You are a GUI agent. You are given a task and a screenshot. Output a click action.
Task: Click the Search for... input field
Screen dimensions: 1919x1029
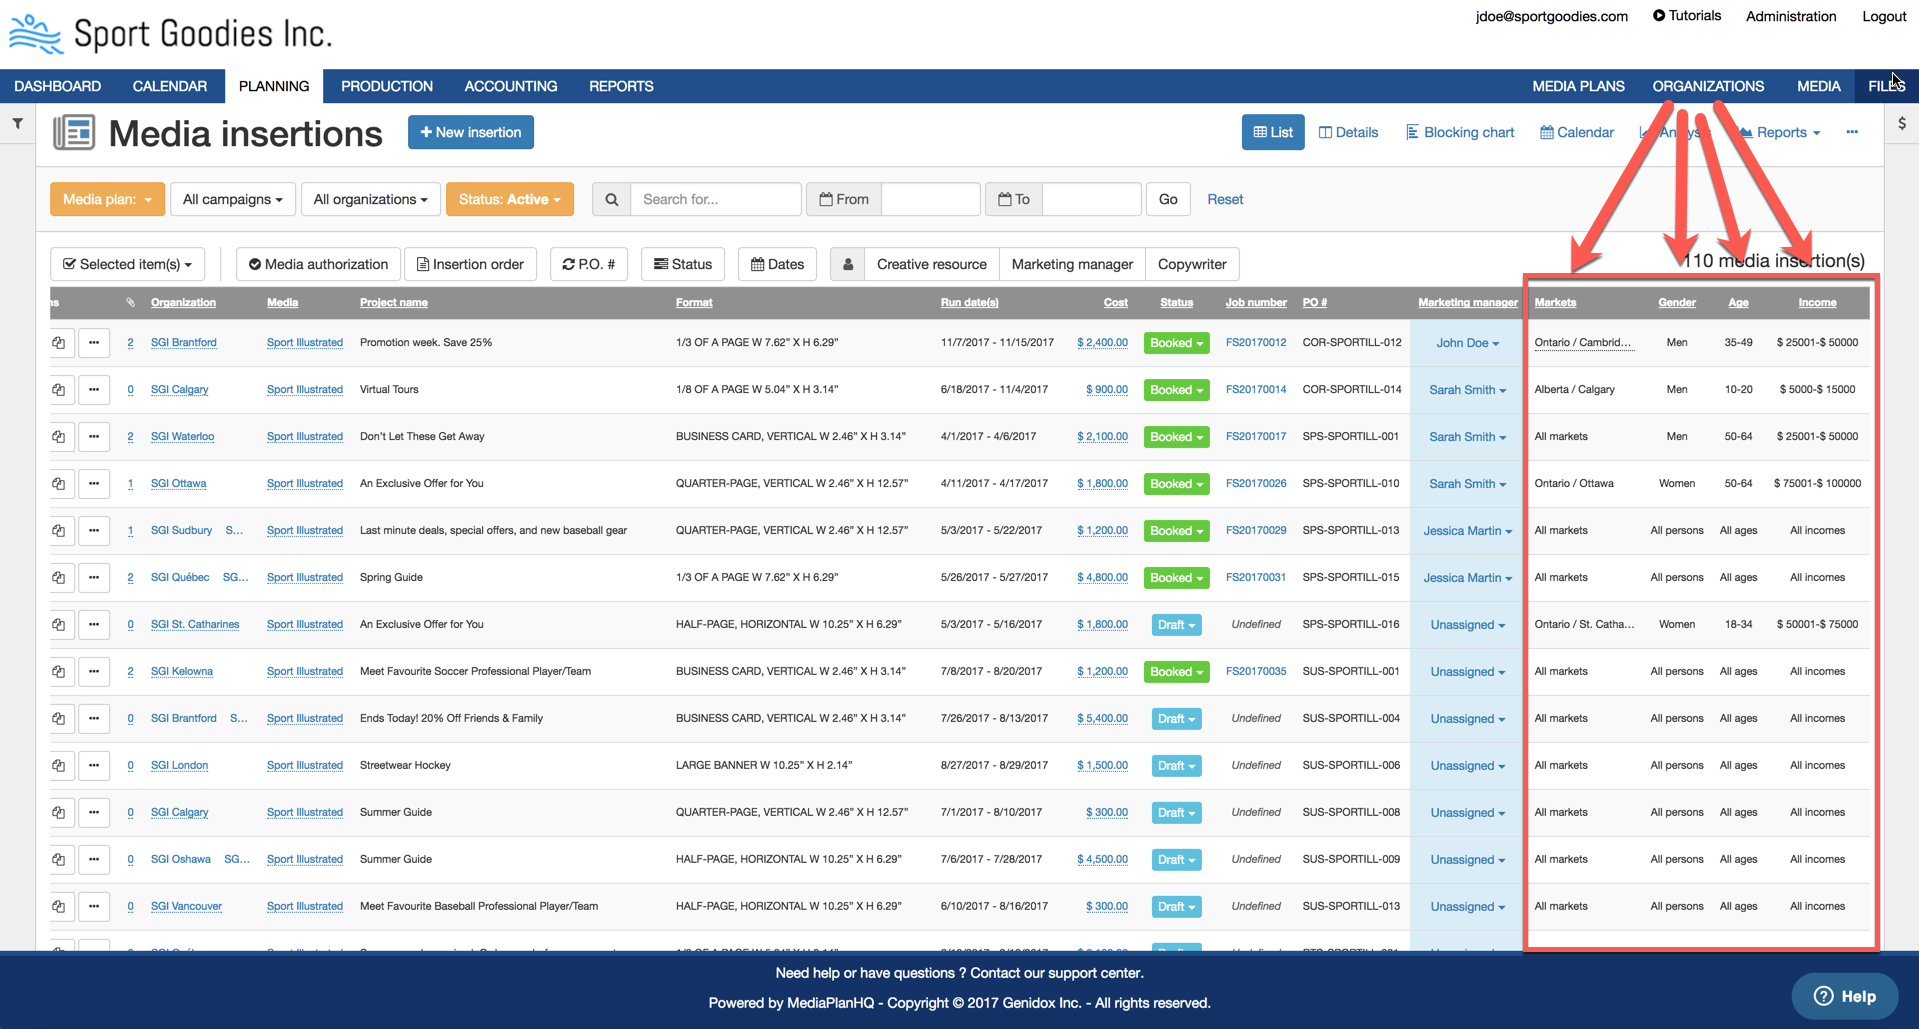[715, 199]
